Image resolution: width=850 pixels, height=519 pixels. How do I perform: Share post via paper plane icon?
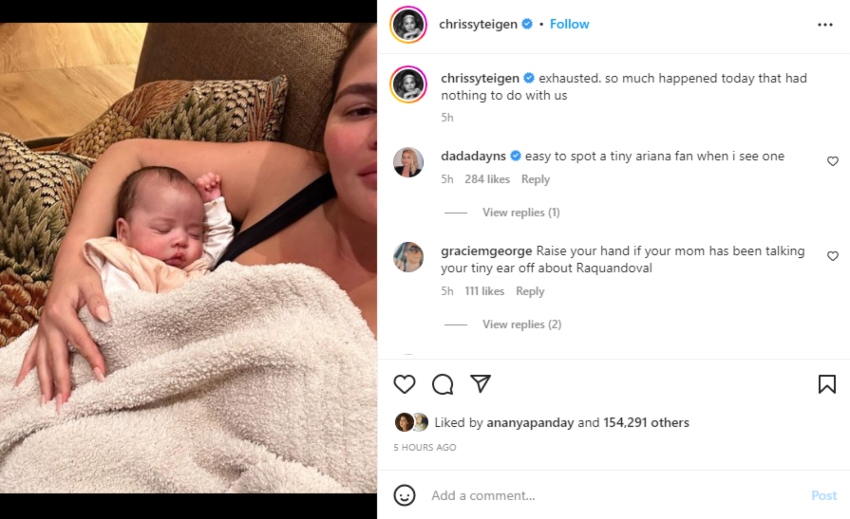[480, 384]
